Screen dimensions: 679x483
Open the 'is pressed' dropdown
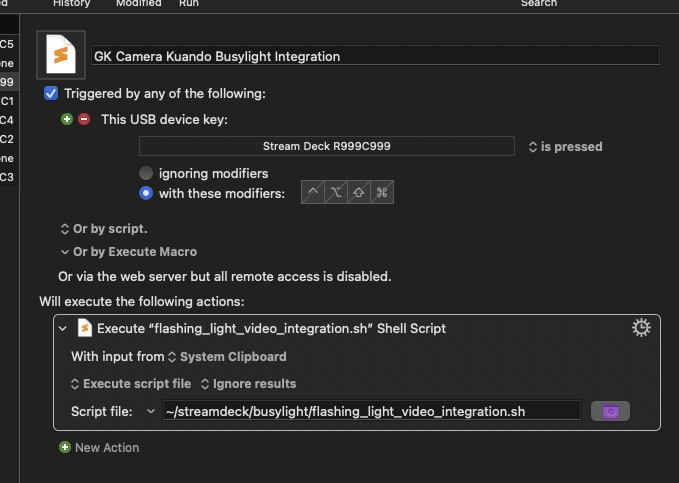[565, 147]
